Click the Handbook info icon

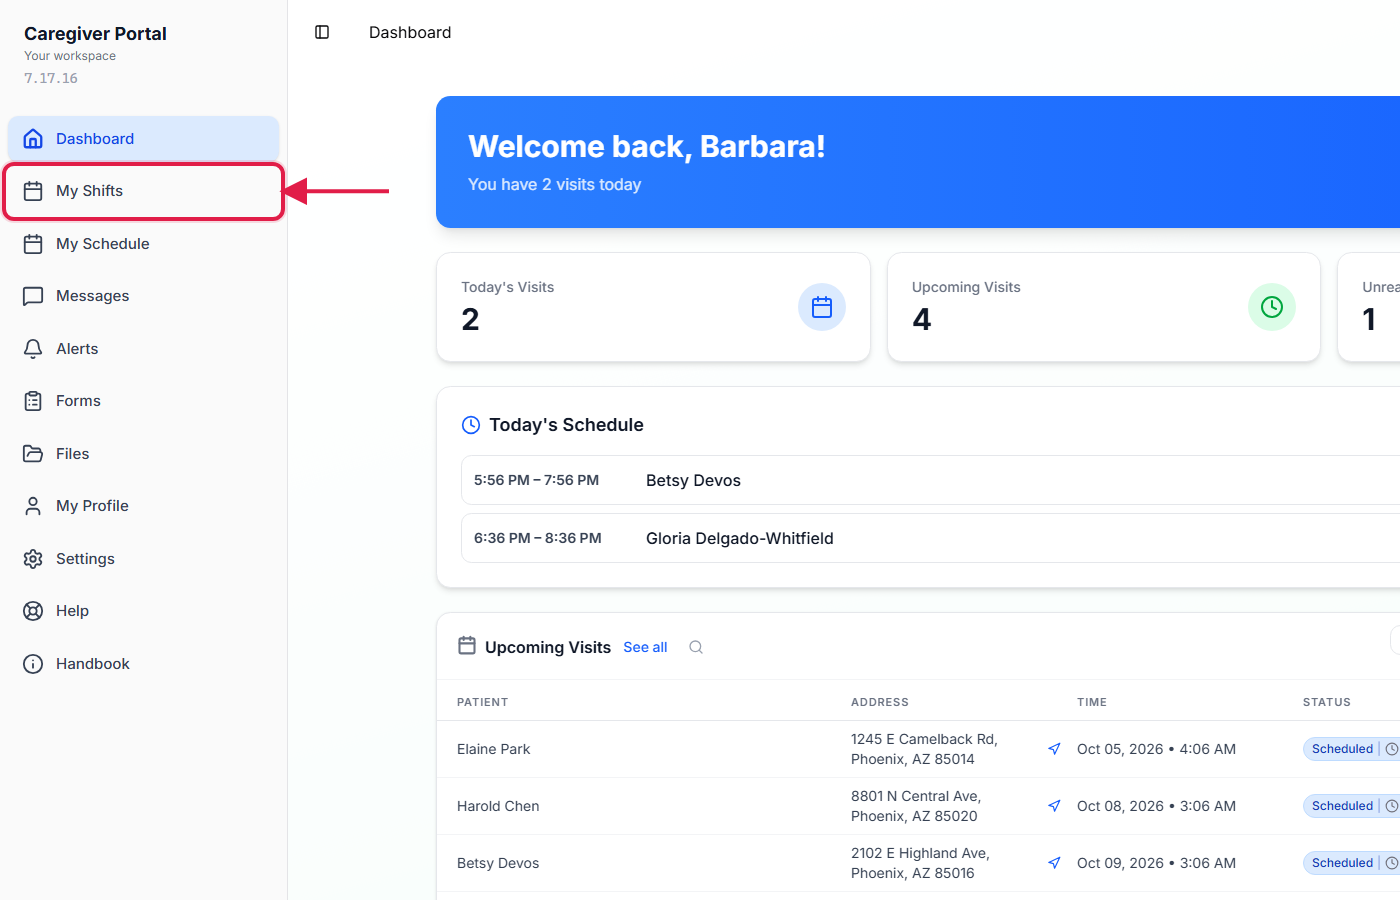pos(33,664)
